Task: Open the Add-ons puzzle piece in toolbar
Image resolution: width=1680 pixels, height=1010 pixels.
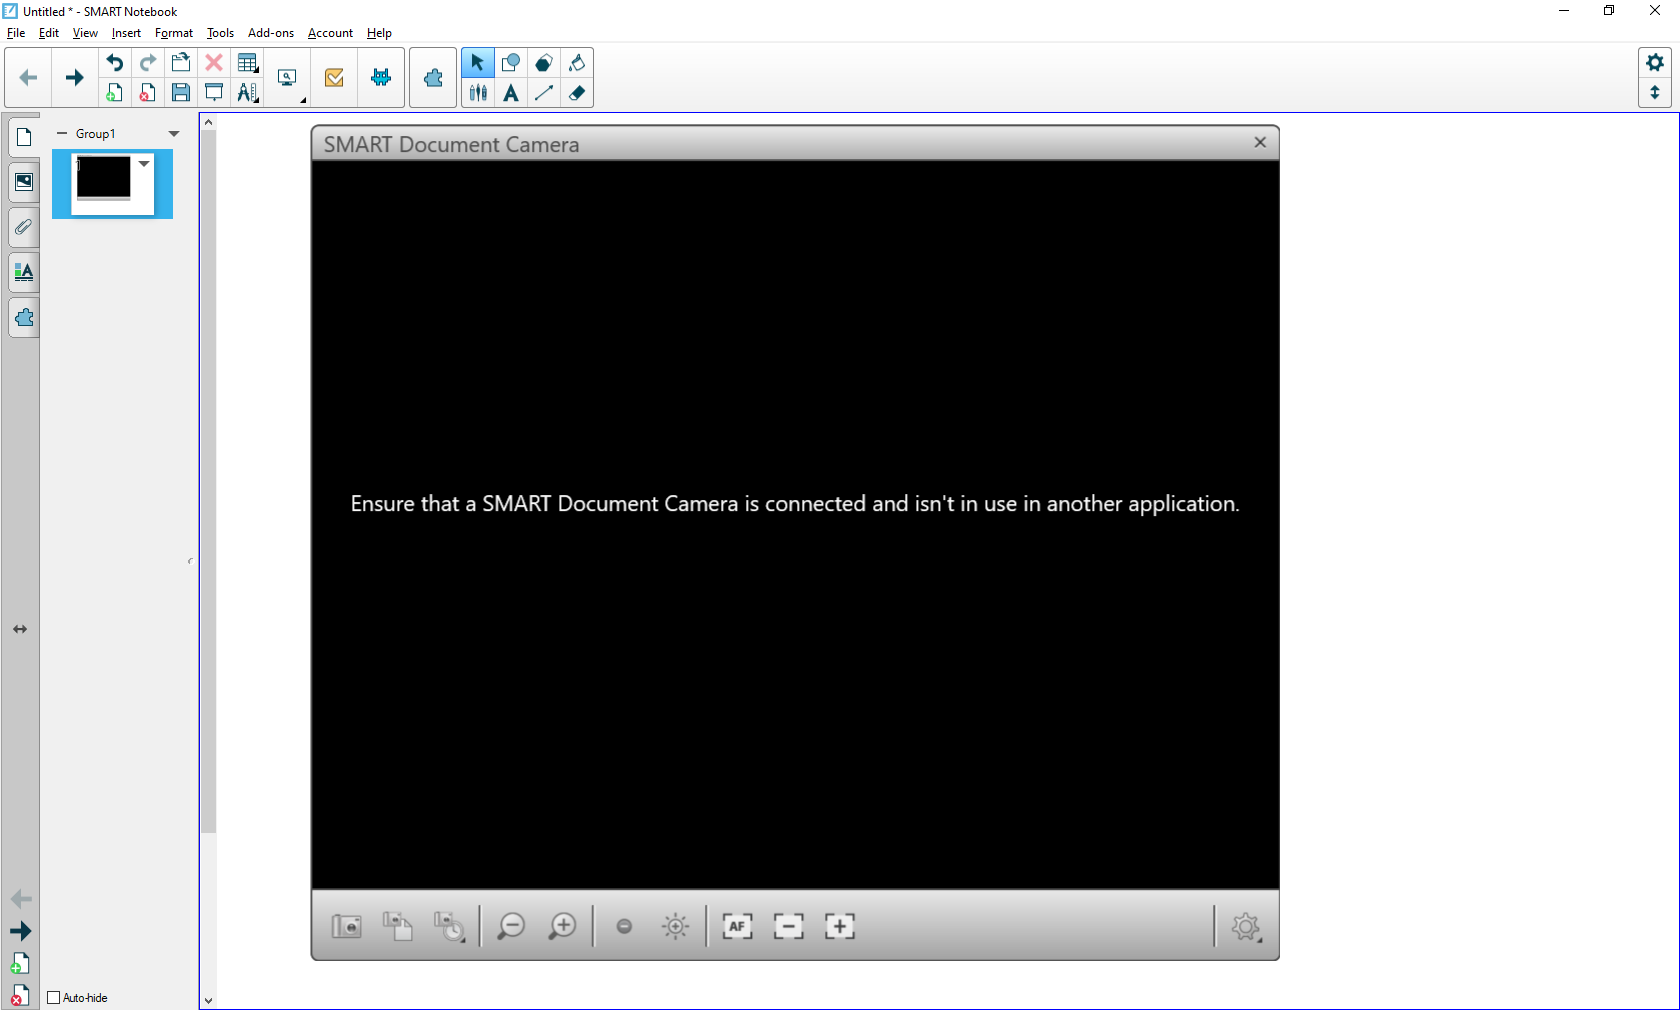Action: tap(433, 77)
